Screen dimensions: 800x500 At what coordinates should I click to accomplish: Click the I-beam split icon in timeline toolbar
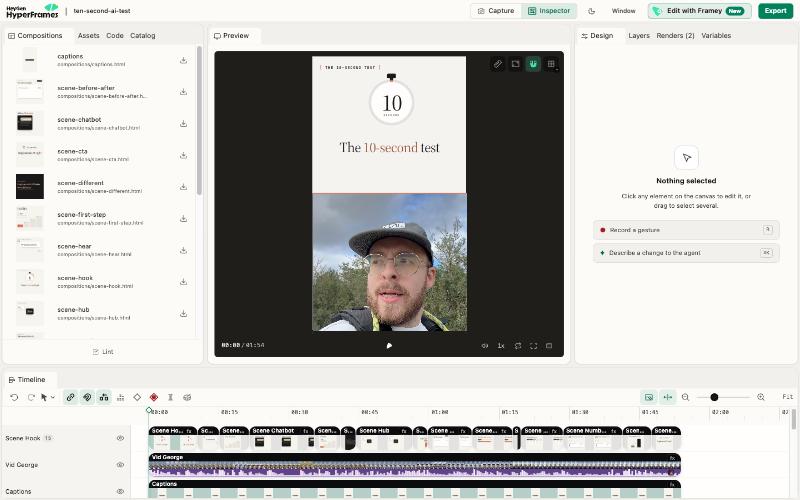point(170,397)
